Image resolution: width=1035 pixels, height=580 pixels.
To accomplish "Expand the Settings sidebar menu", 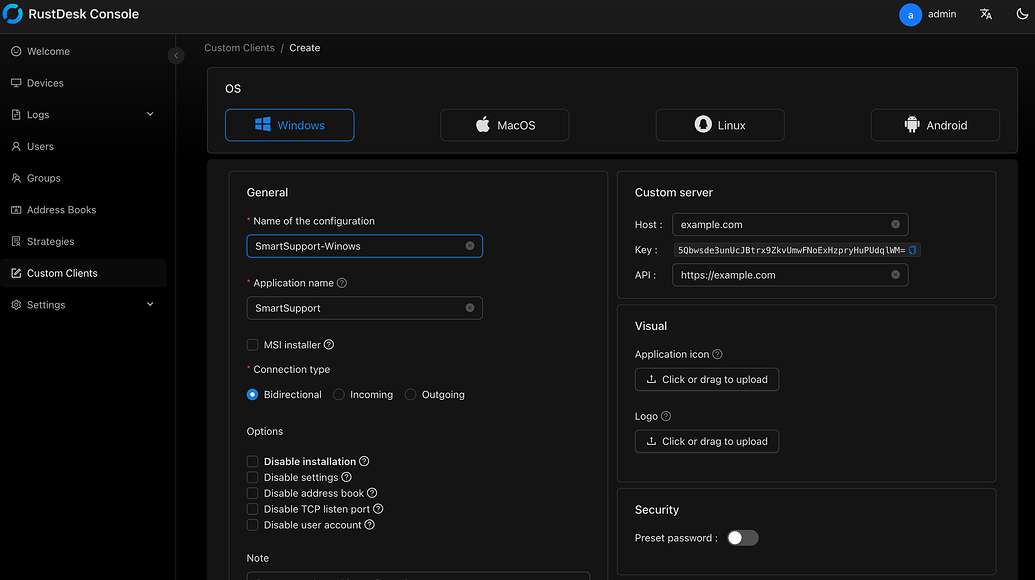I will 83,305.
